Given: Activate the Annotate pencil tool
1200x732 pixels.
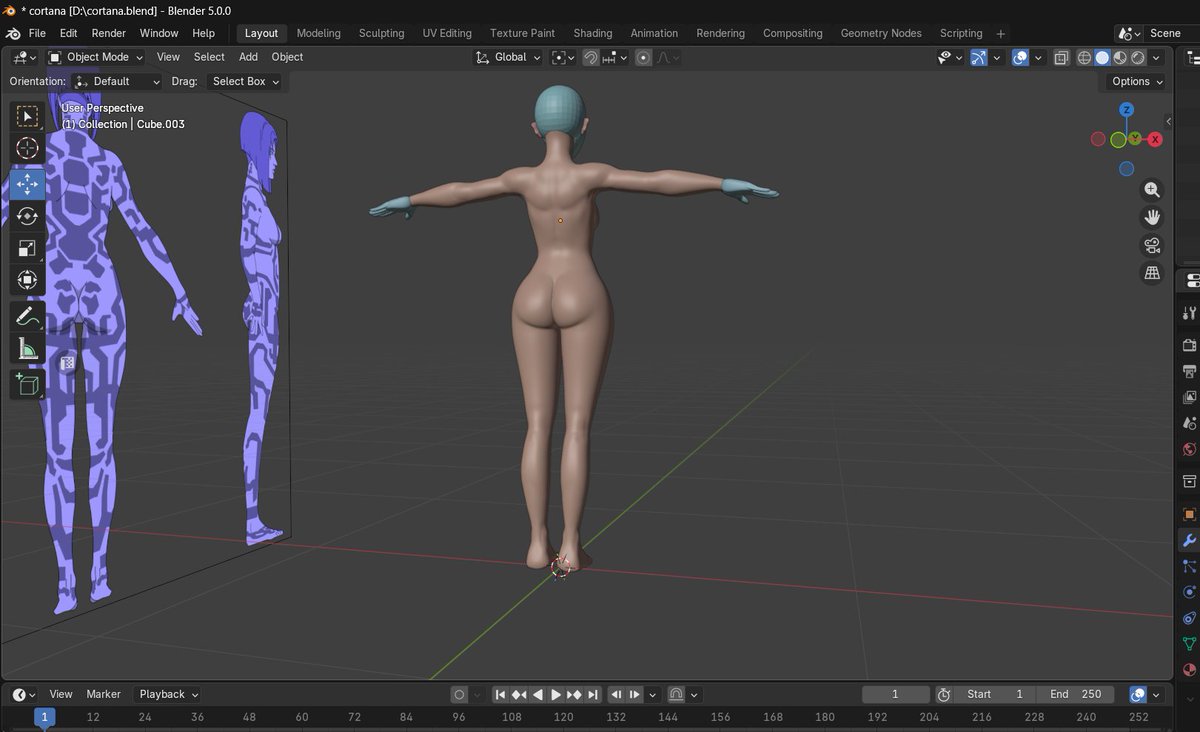Looking at the screenshot, I should 28,317.
